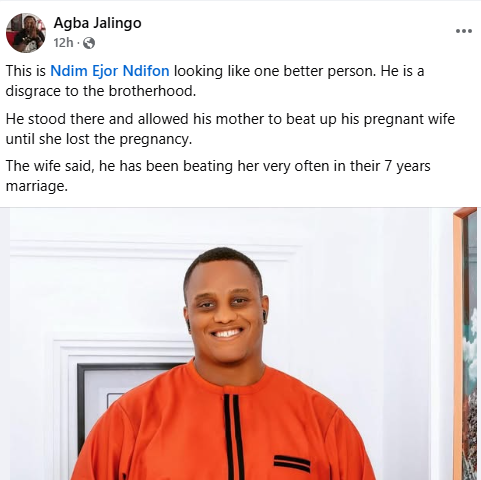Click "This is" at the post start
The height and width of the screenshot is (480, 481).
click(x=26, y=71)
